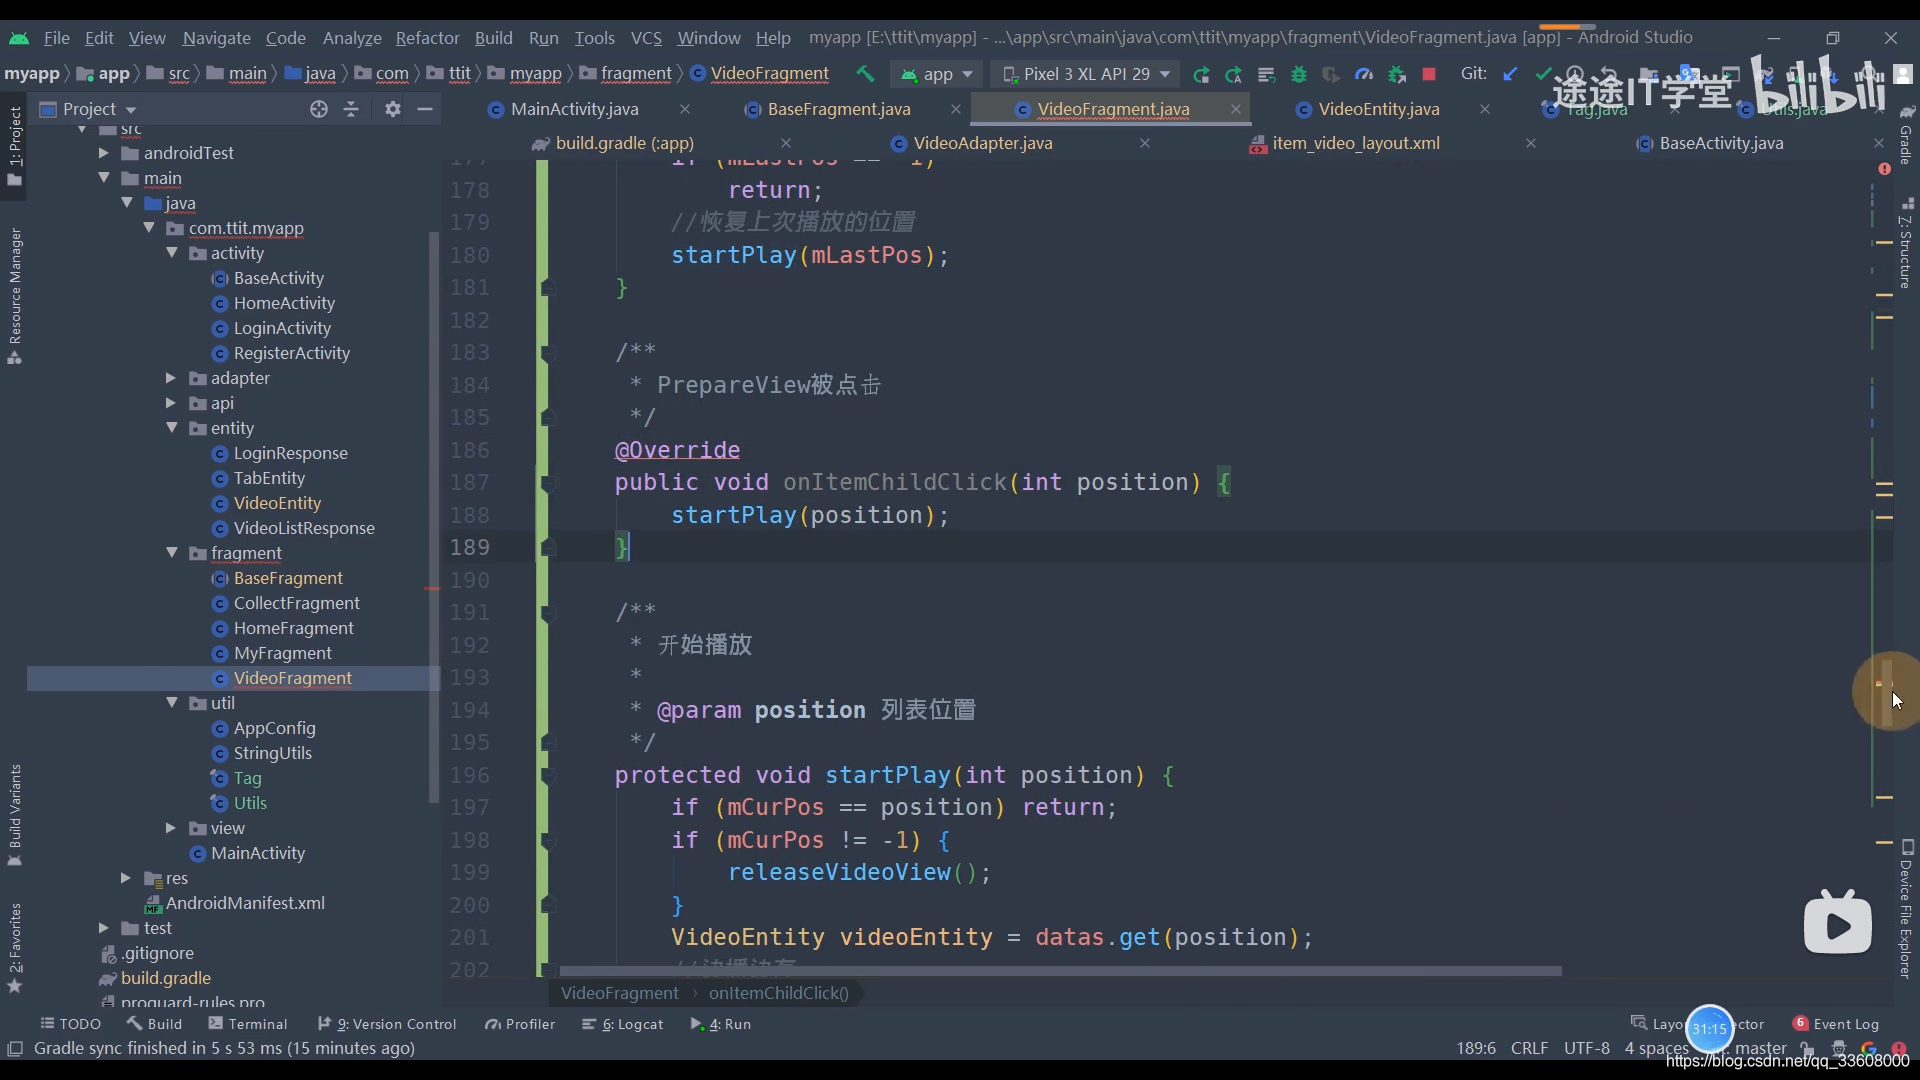Click 189:6 cursor position indicator

click(x=1476, y=1048)
